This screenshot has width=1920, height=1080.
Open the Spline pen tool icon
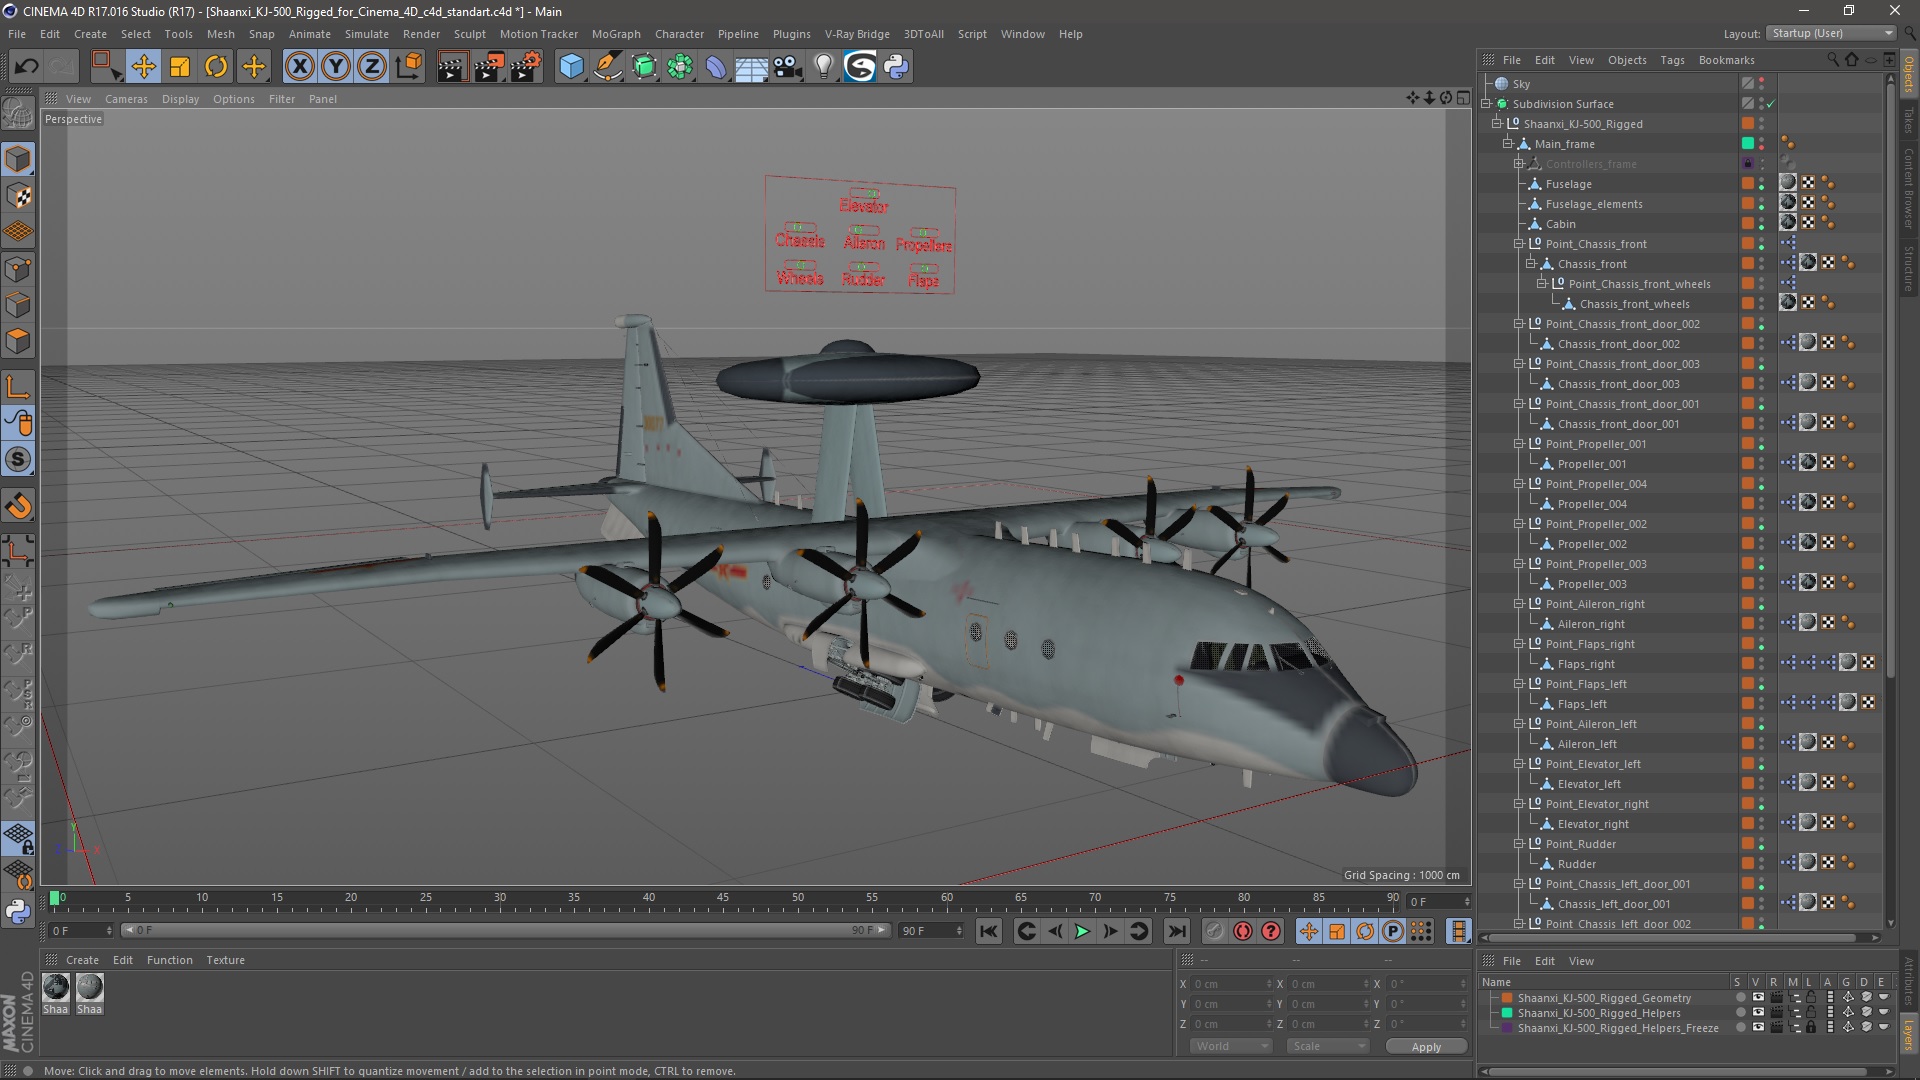pos(607,67)
